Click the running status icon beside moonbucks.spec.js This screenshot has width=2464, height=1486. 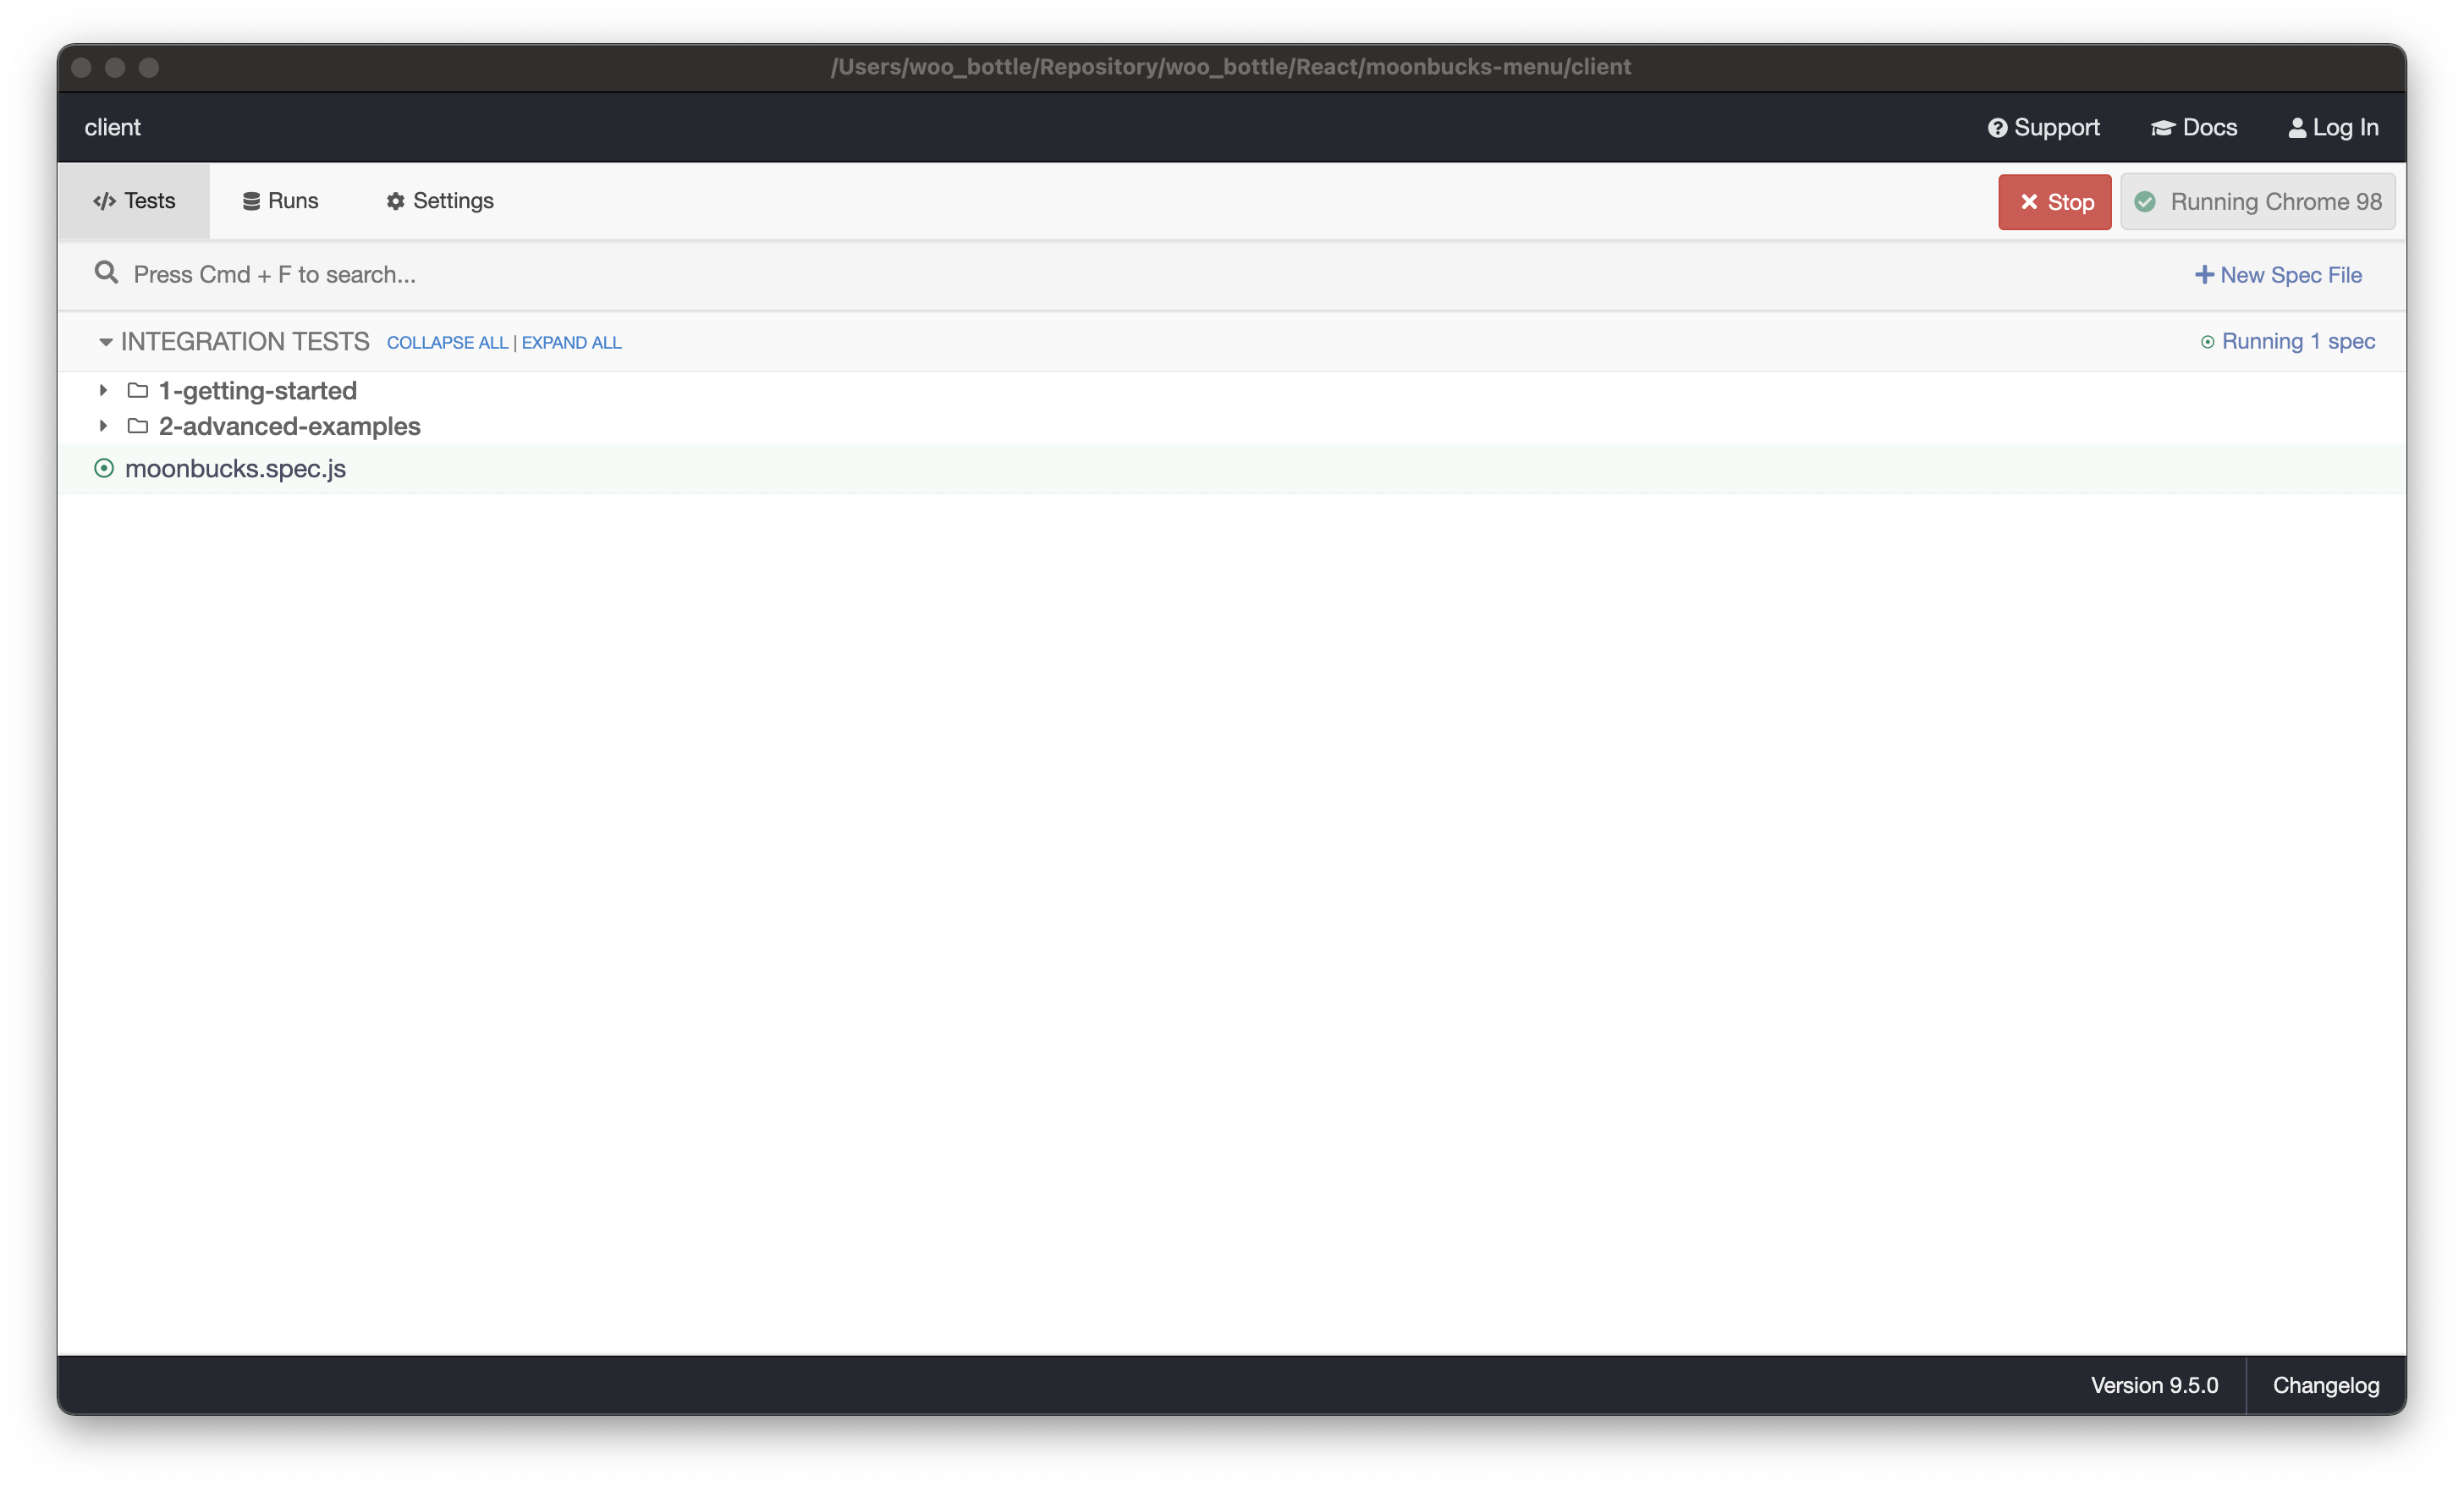pyautogui.click(x=104, y=468)
